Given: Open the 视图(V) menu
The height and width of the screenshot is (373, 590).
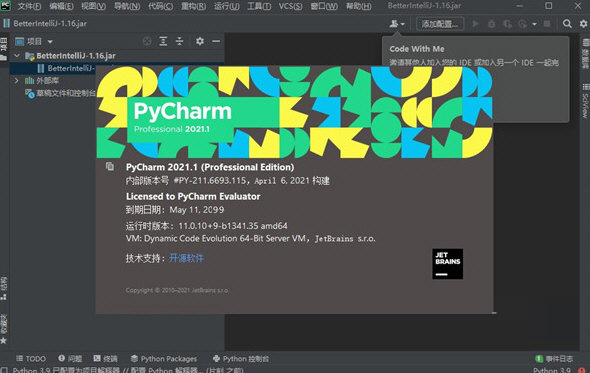Looking at the screenshot, I should (x=94, y=6).
